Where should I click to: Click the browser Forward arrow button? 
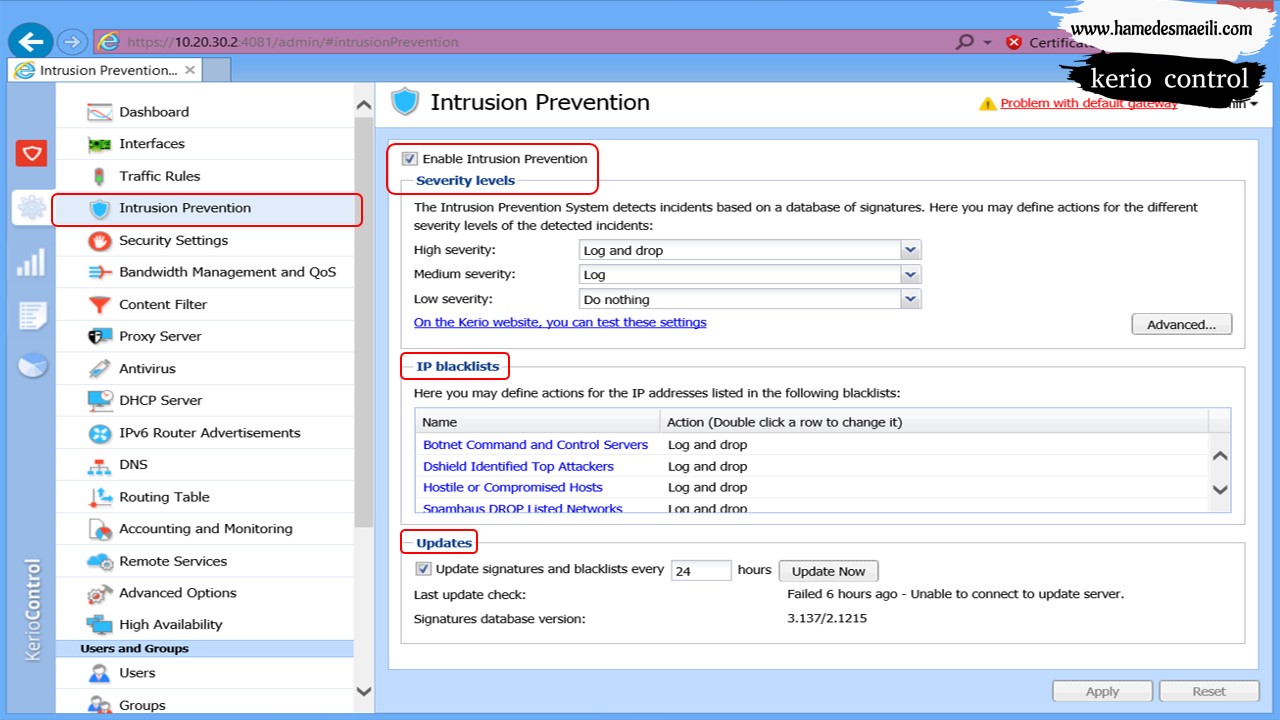(x=71, y=42)
